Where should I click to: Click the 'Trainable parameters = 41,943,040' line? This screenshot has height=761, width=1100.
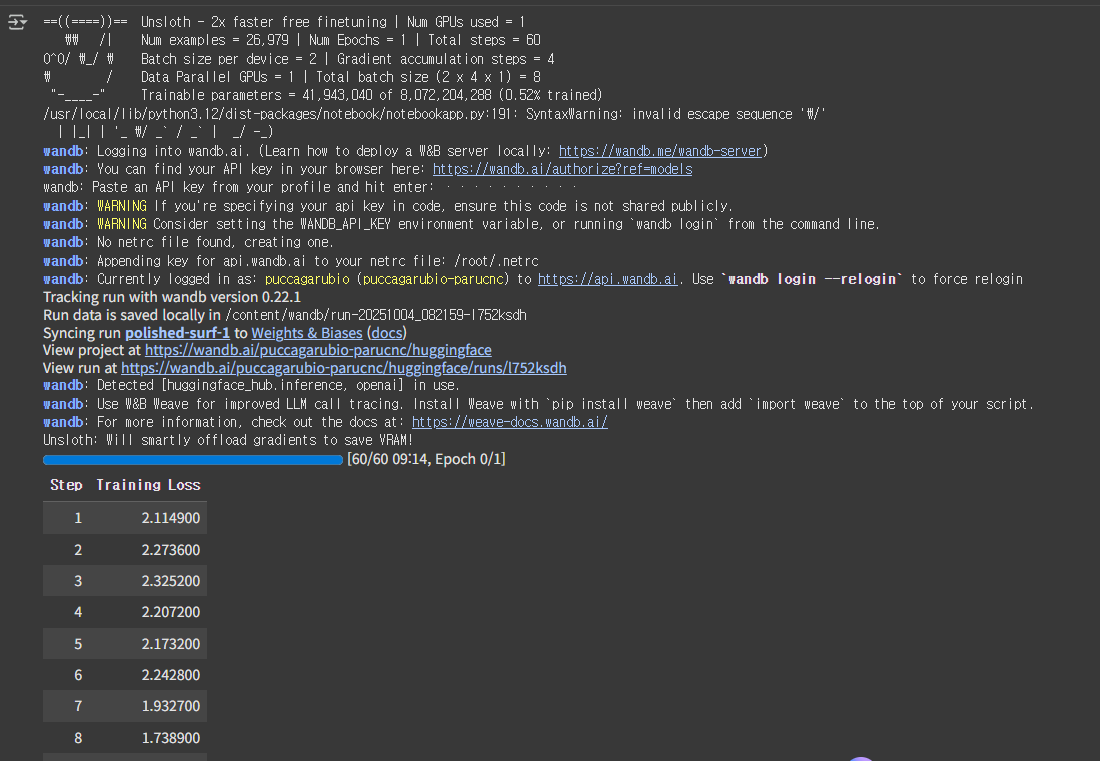pyautogui.click(x=372, y=95)
